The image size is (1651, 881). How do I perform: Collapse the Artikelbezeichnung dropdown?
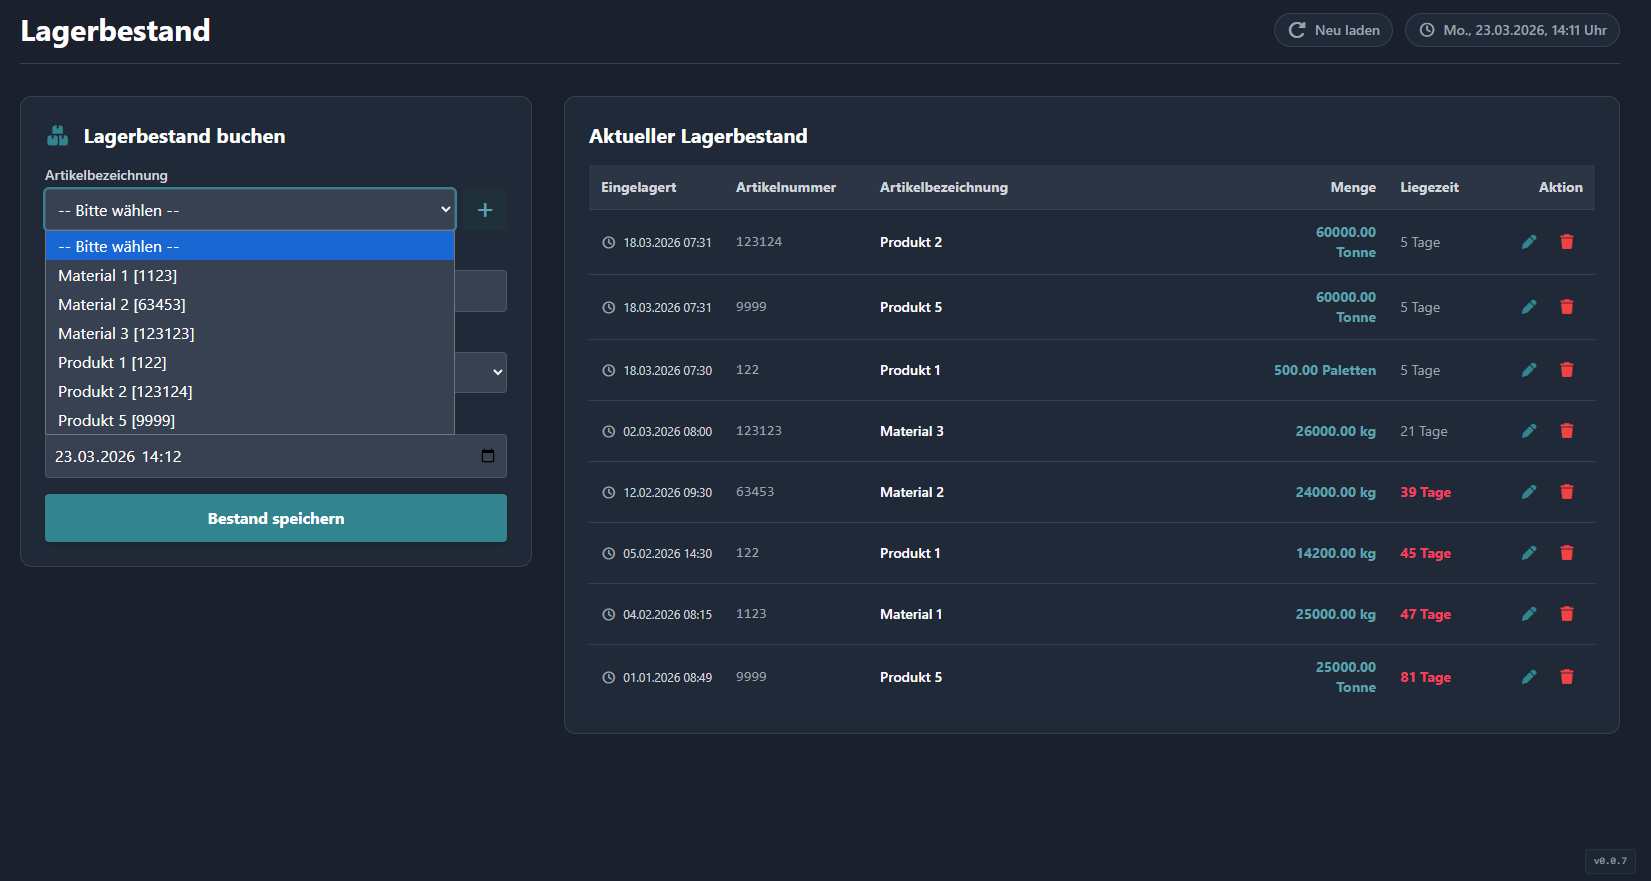250,210
